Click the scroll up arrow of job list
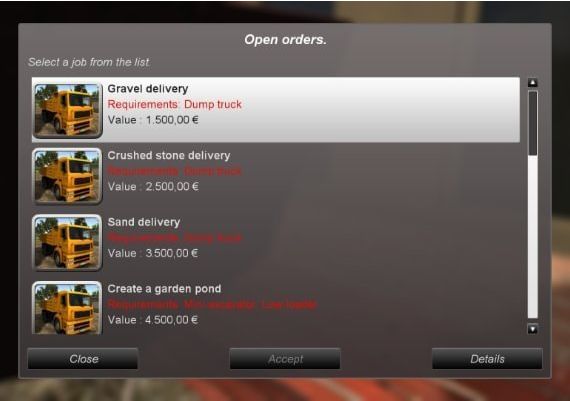The image size is (570, 401). point(533,83)
